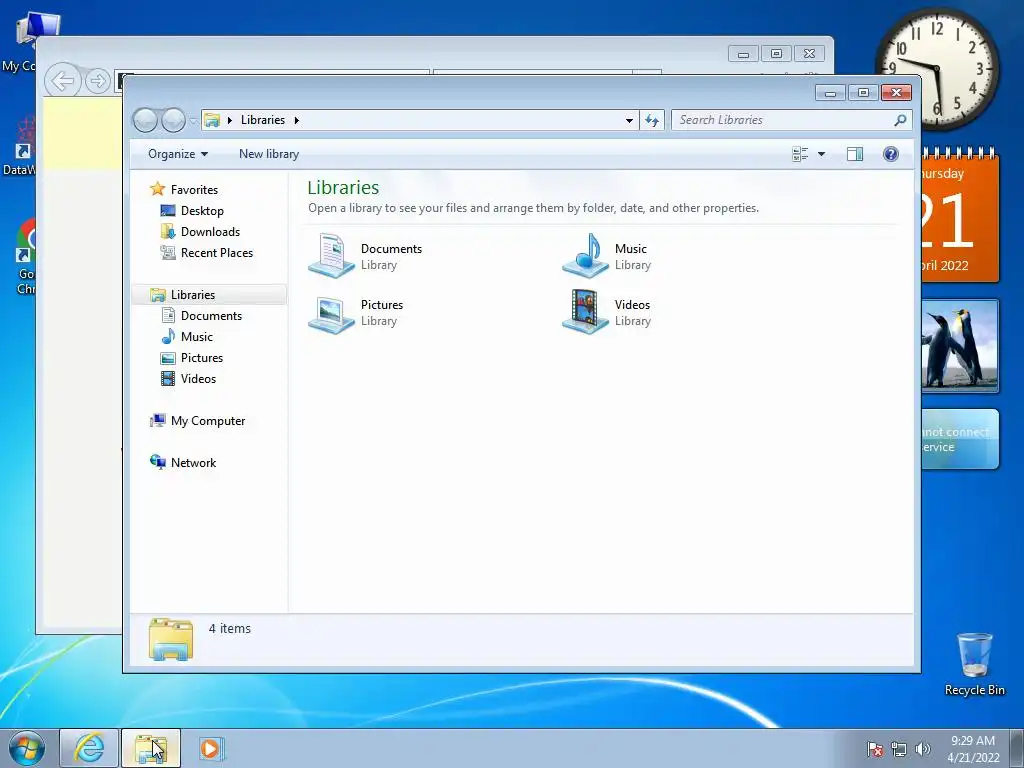Click the penguins slideshow gadget

click(x=960, y=346)
